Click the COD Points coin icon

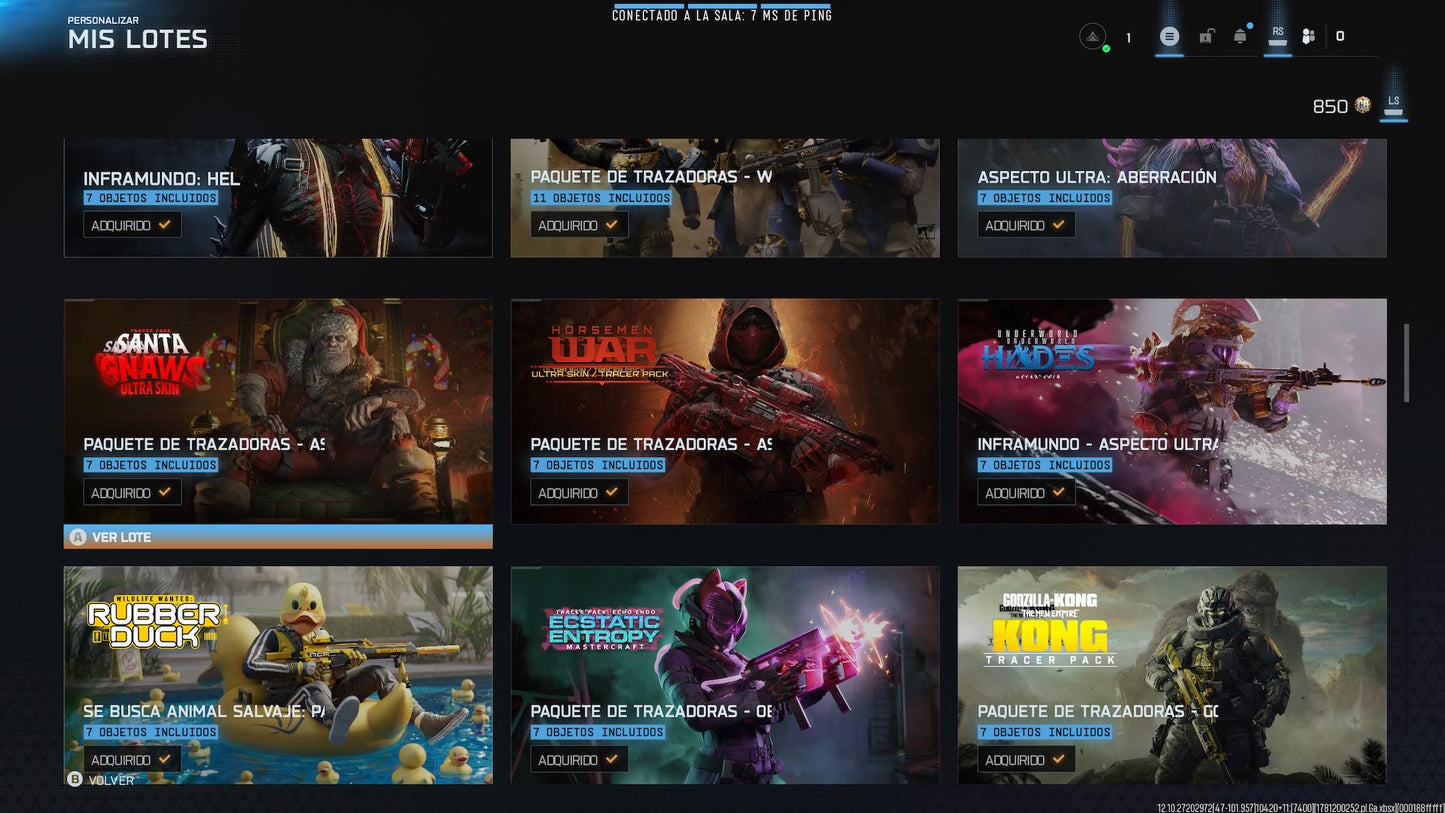tap(1362, 105)
